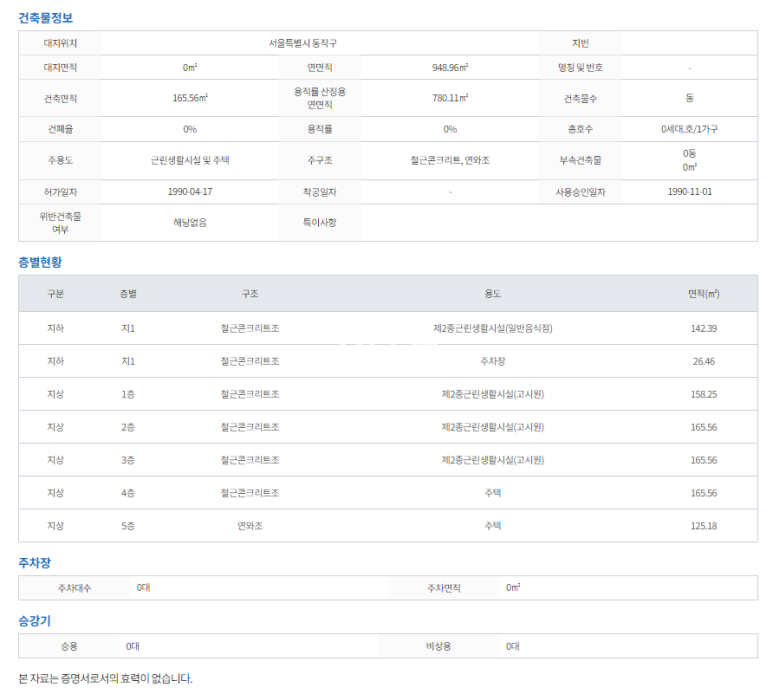
Task: Click the 면적(㎡) column header
Action: [703, 294]
